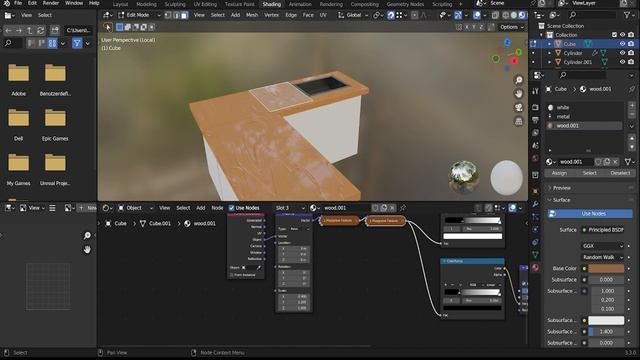
Task: Open the viewport Mesh menu
Action: pyautogui.click(x=252, y=15)
